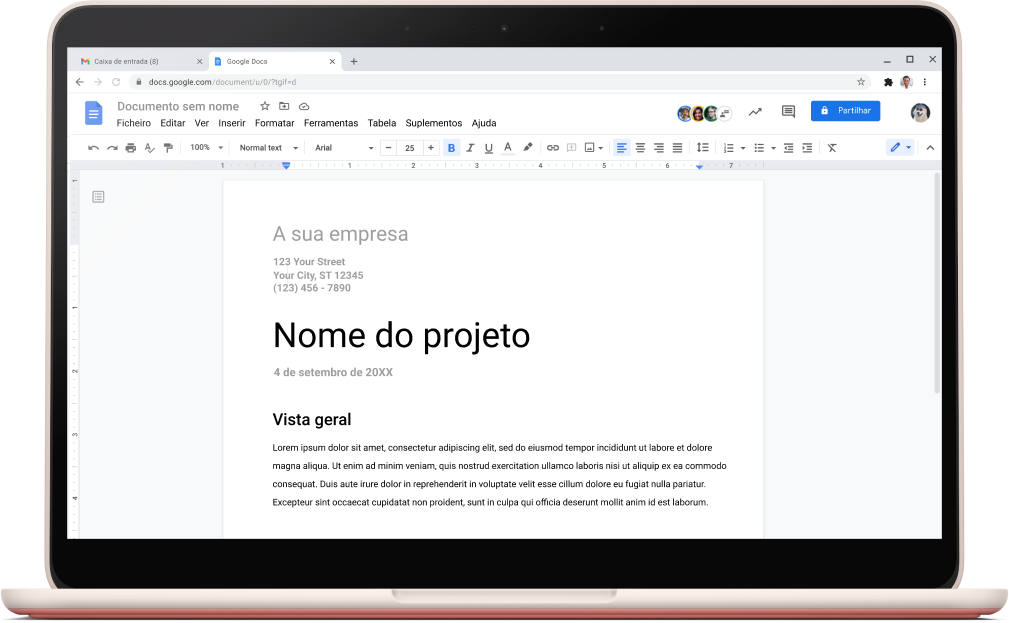Open the 100% zoom dropdown
Screen dimensions: 1009x623
(x=206, y=148)
